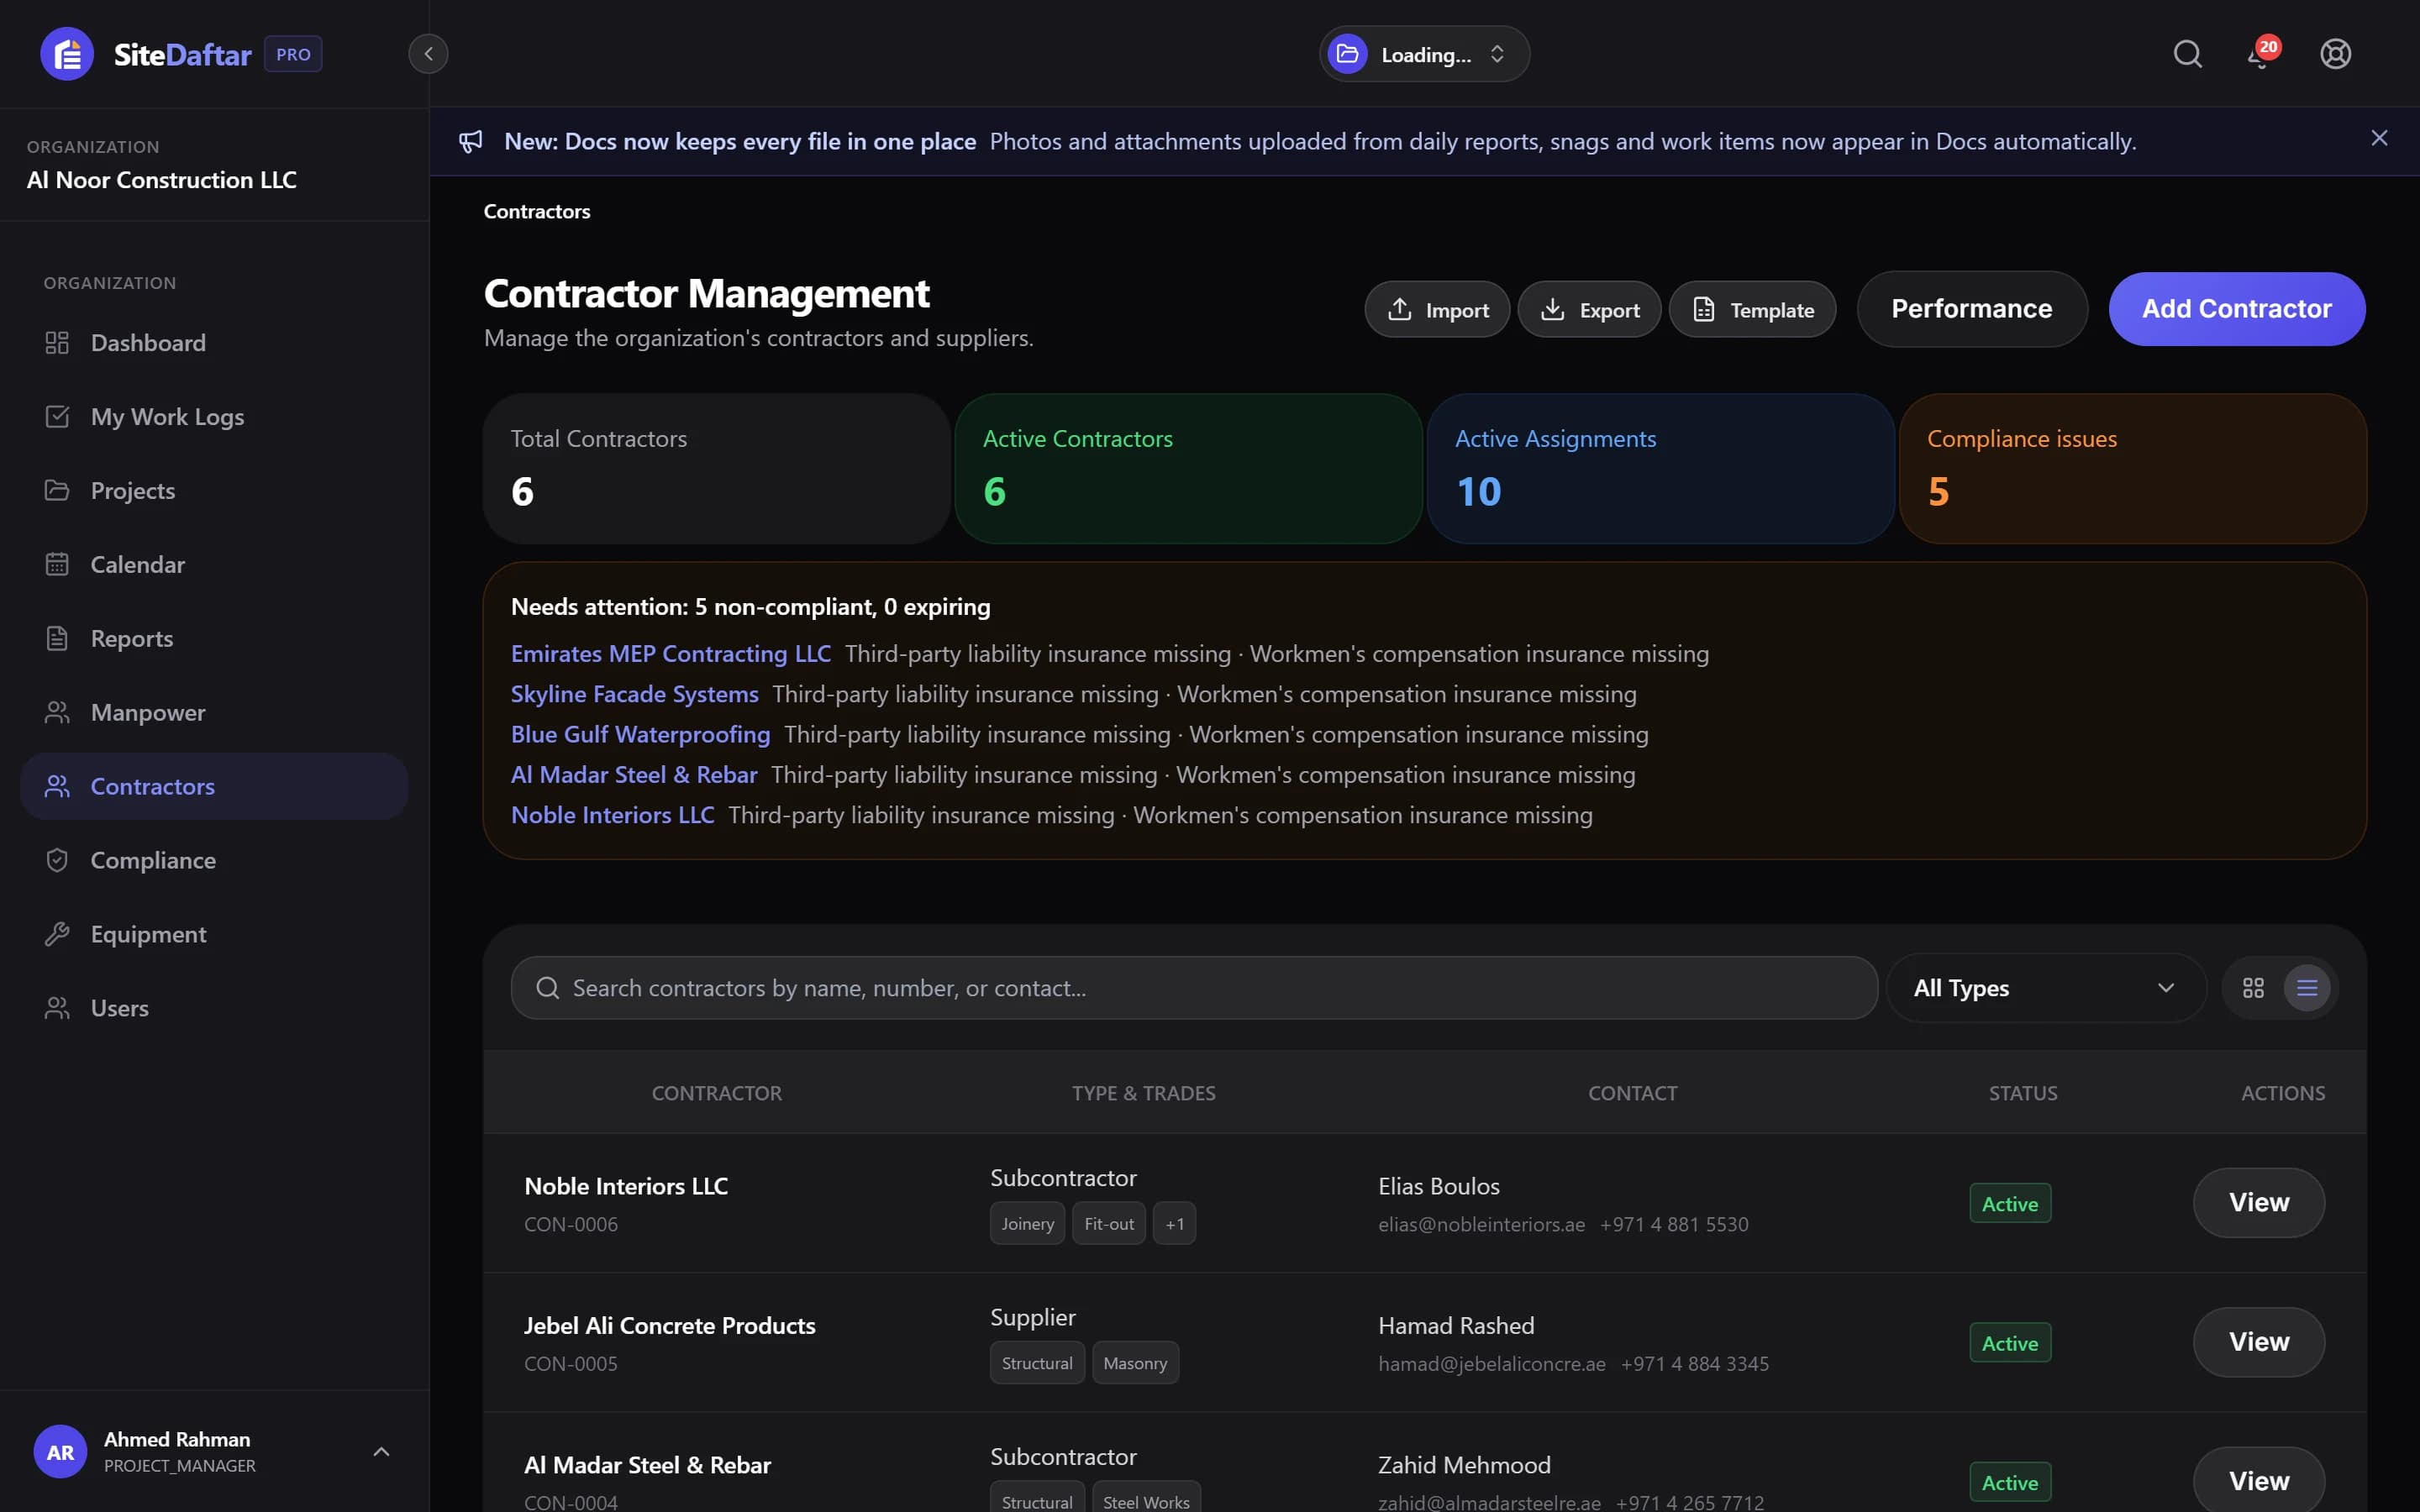Image resolution: width=2420 pixels, height=1512 pixels.
Task: Open Compliance in the sidebar
Action: 214,861
